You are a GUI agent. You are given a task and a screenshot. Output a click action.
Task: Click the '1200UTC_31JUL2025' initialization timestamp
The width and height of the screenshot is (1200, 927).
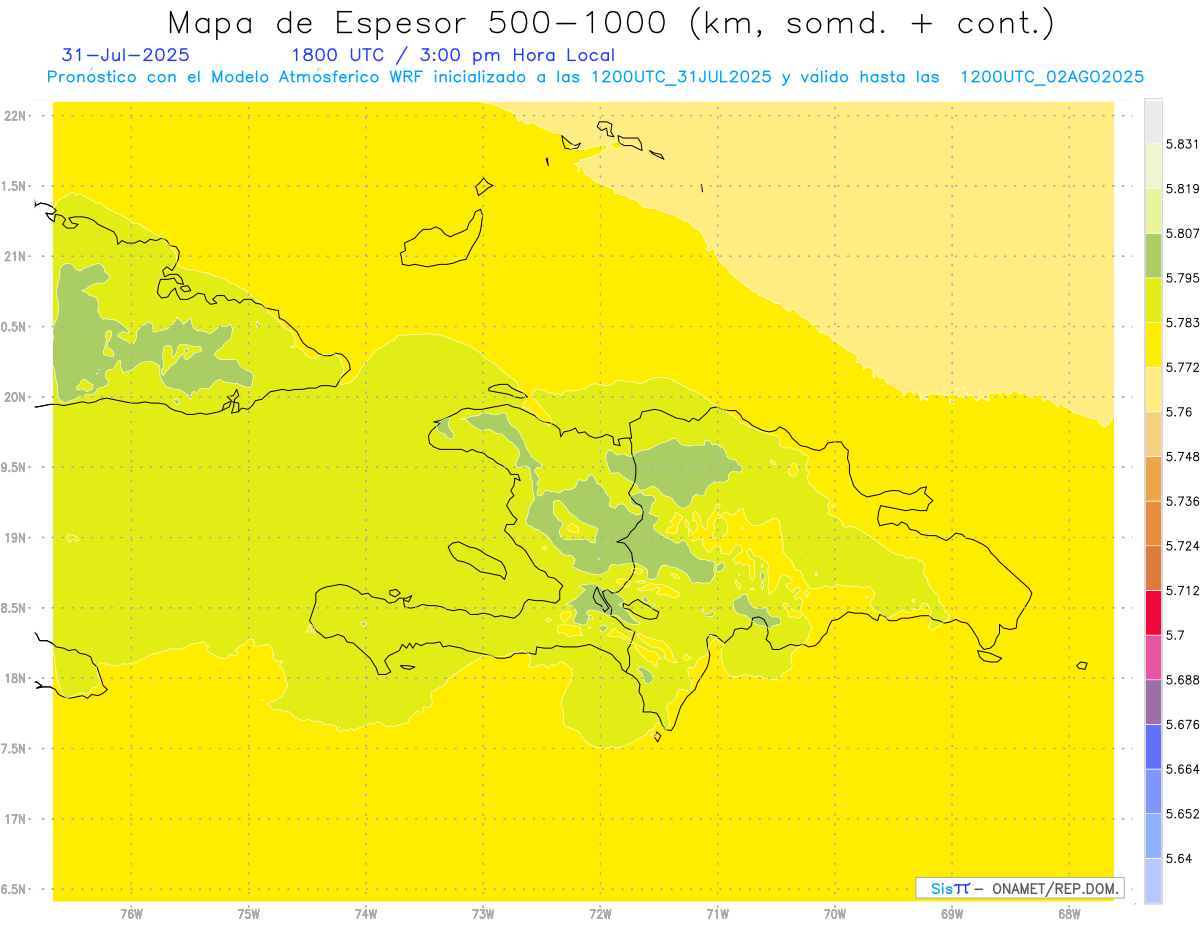tap(681, 77)
